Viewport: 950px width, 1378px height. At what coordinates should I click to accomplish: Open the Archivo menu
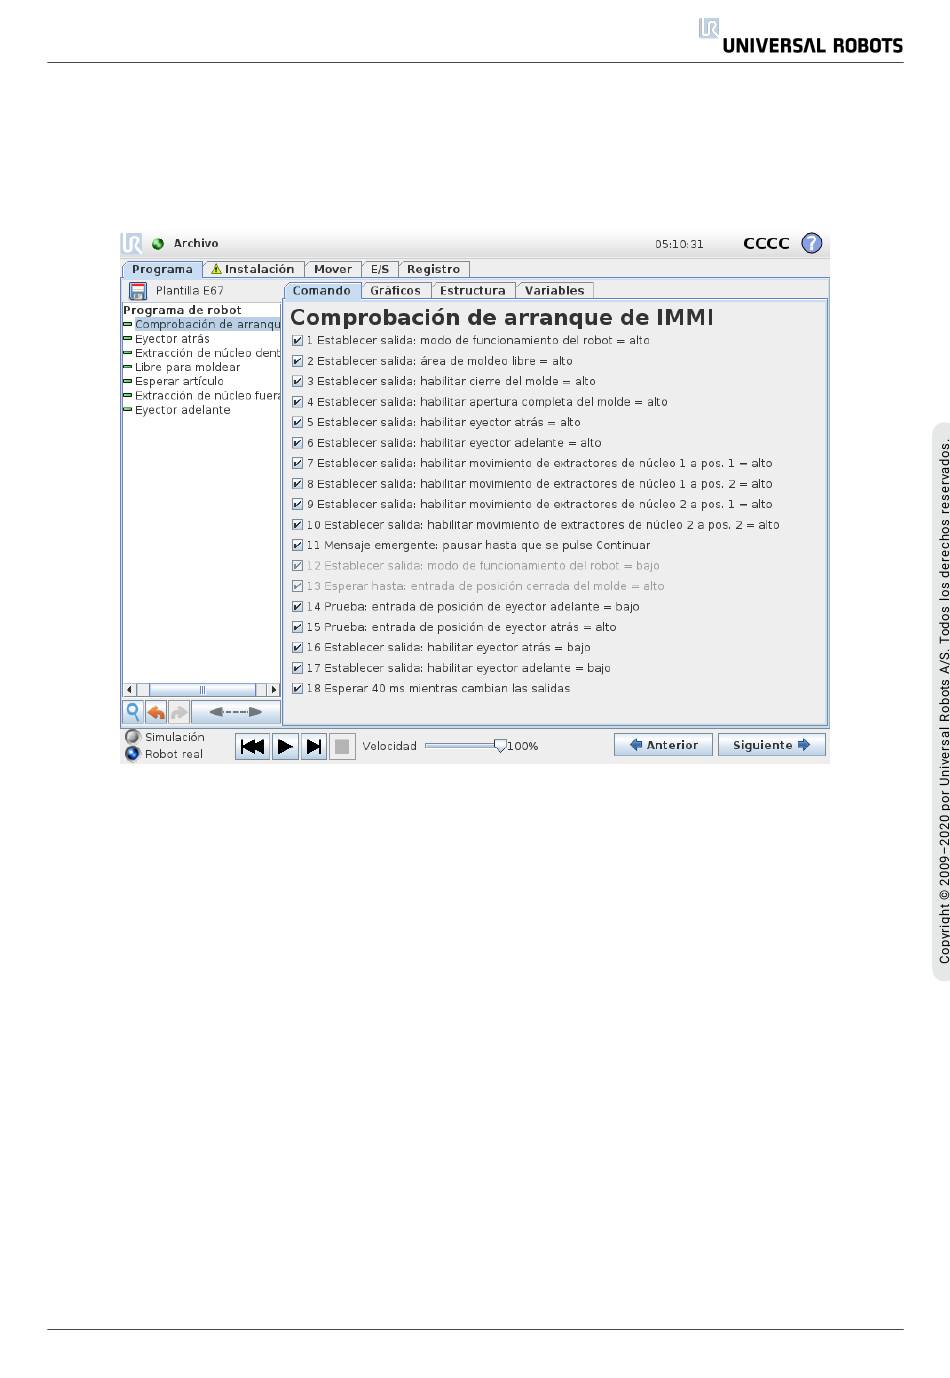click(196, 243)
